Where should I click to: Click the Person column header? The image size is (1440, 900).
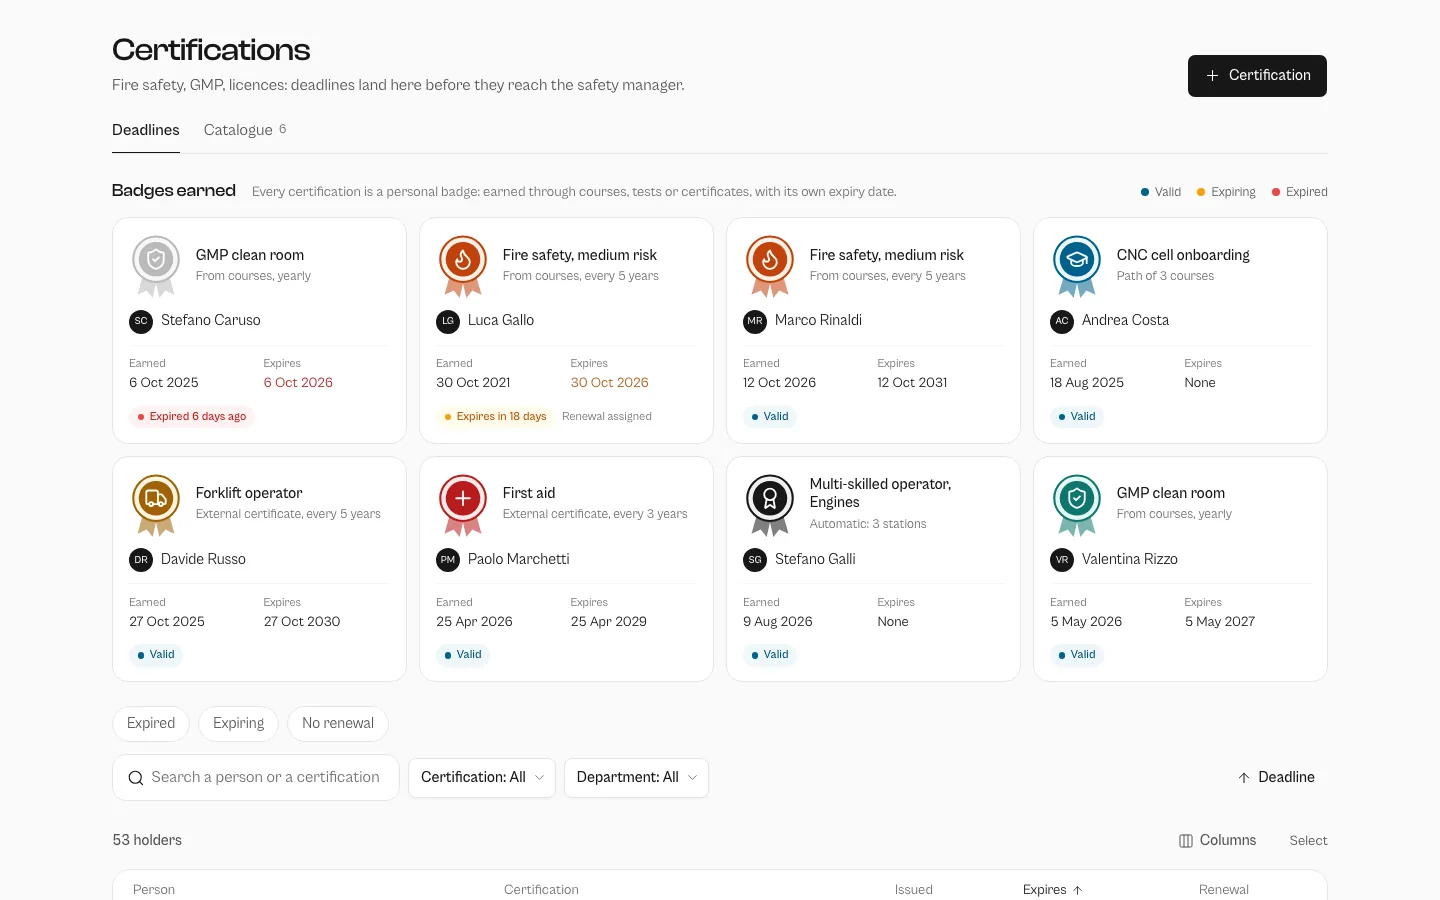coord(154,890)
